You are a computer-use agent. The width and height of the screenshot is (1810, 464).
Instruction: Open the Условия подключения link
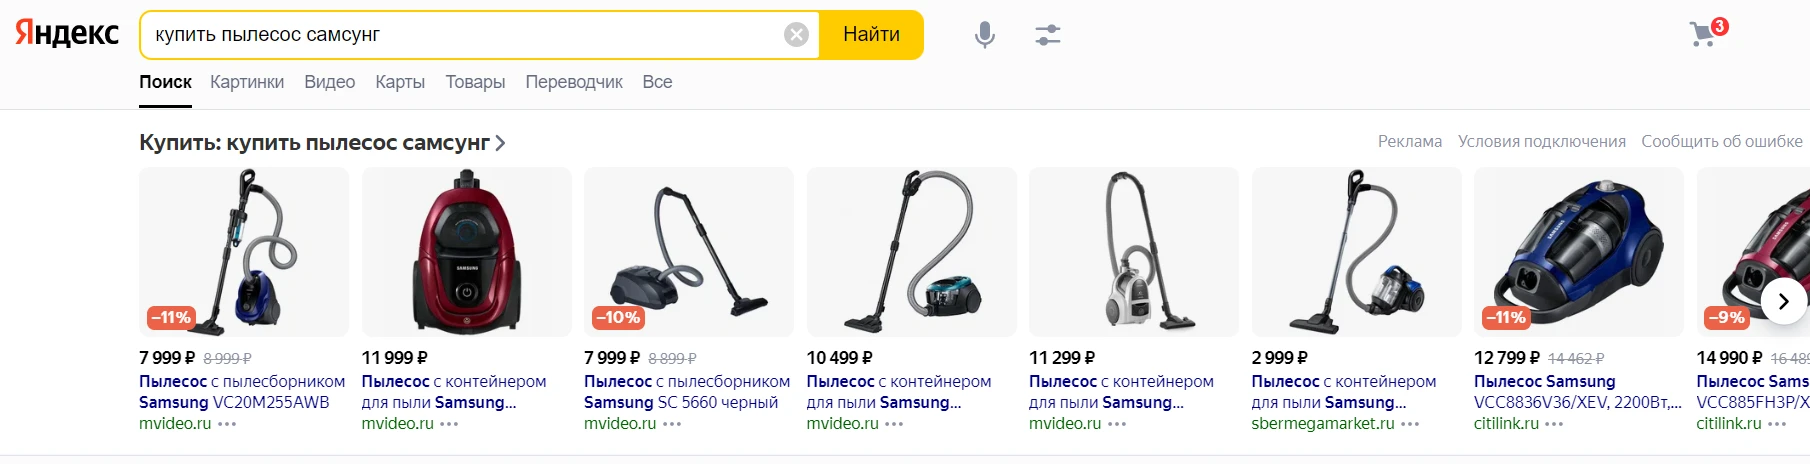[1541, 141]
